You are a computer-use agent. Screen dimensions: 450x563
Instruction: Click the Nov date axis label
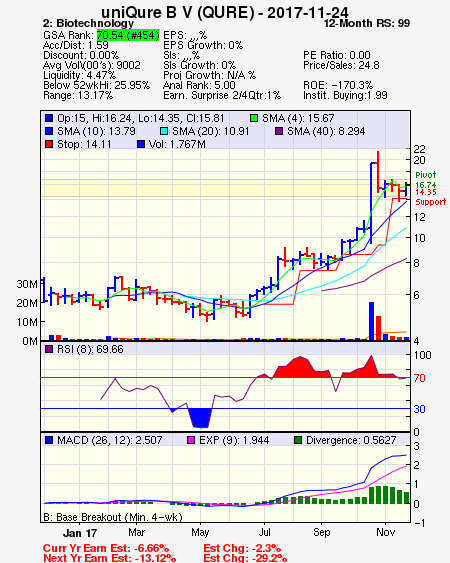tap(386, 532)
